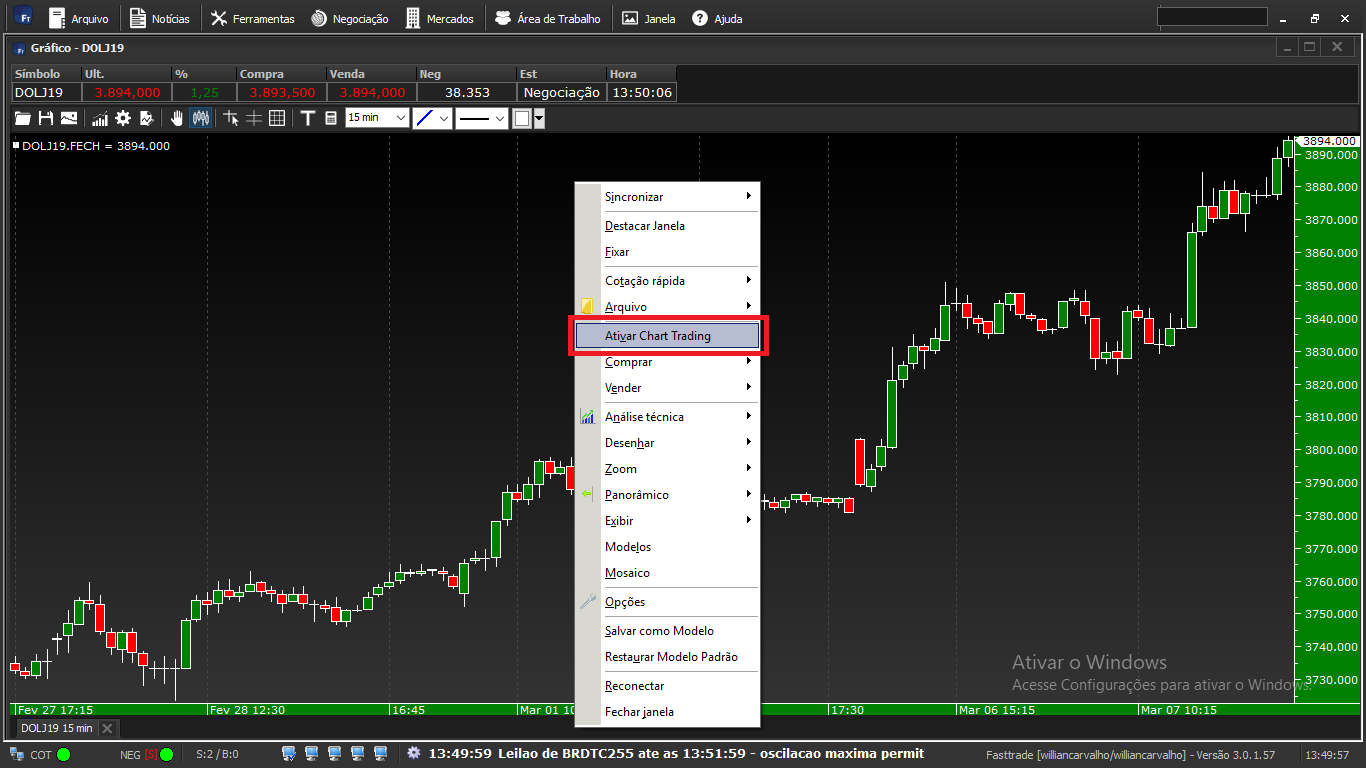
Task: Open the 15 min period dropdown
Action: coord(377,118)
